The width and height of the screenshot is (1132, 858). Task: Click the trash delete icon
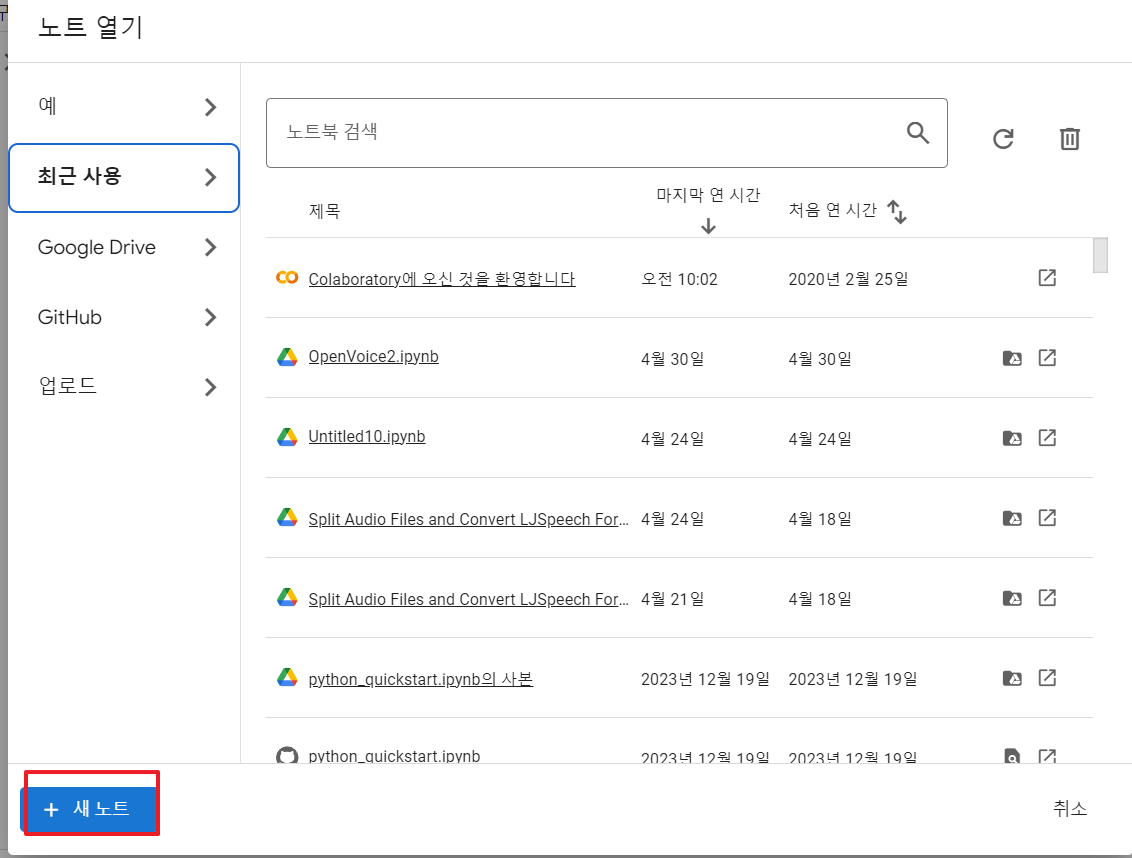pos(1069,139)
